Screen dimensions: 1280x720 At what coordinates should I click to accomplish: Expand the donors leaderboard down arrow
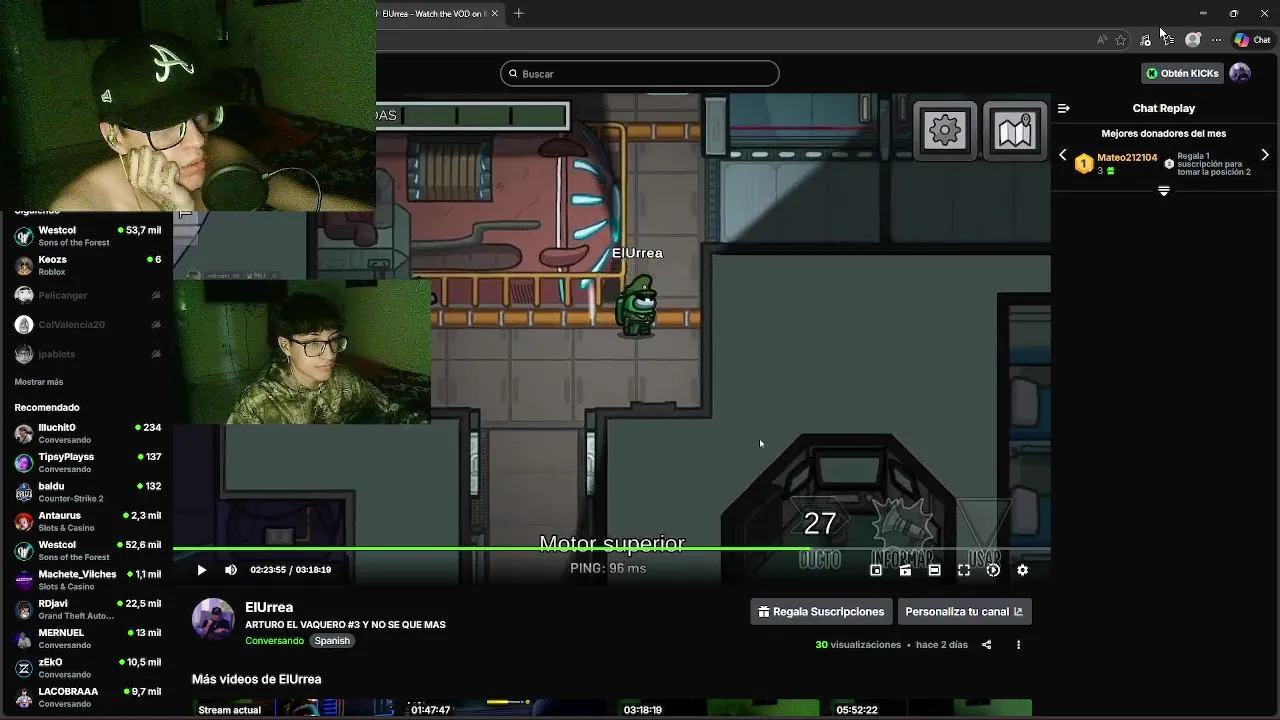(1164, 191)
